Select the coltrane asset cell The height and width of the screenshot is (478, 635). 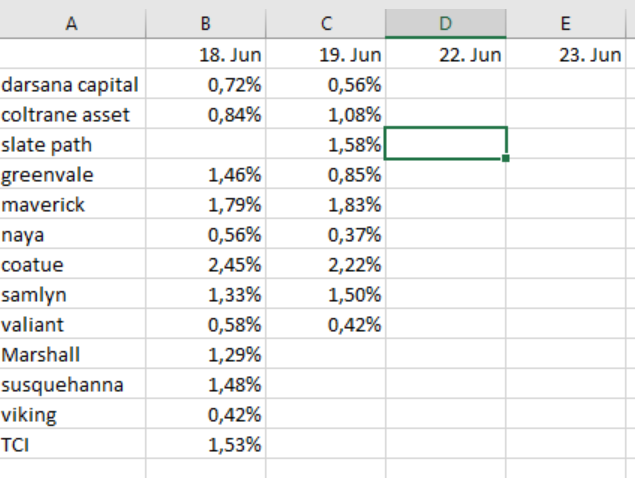[x=72, y=115]
